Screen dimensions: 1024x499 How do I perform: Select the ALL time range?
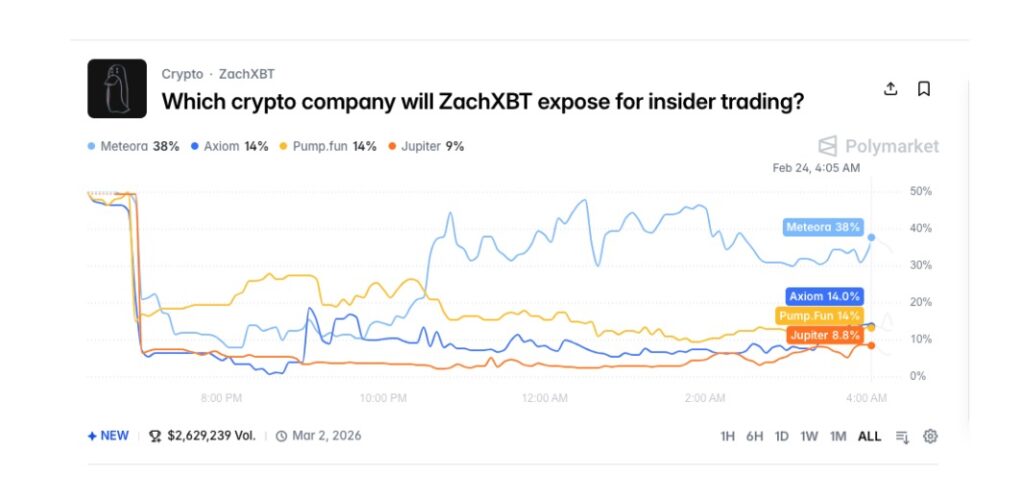[x=869, y=436]
